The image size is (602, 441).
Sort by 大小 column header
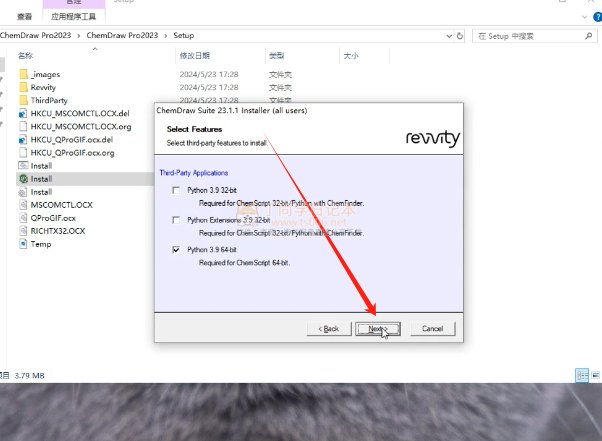(x=351, y=56)
